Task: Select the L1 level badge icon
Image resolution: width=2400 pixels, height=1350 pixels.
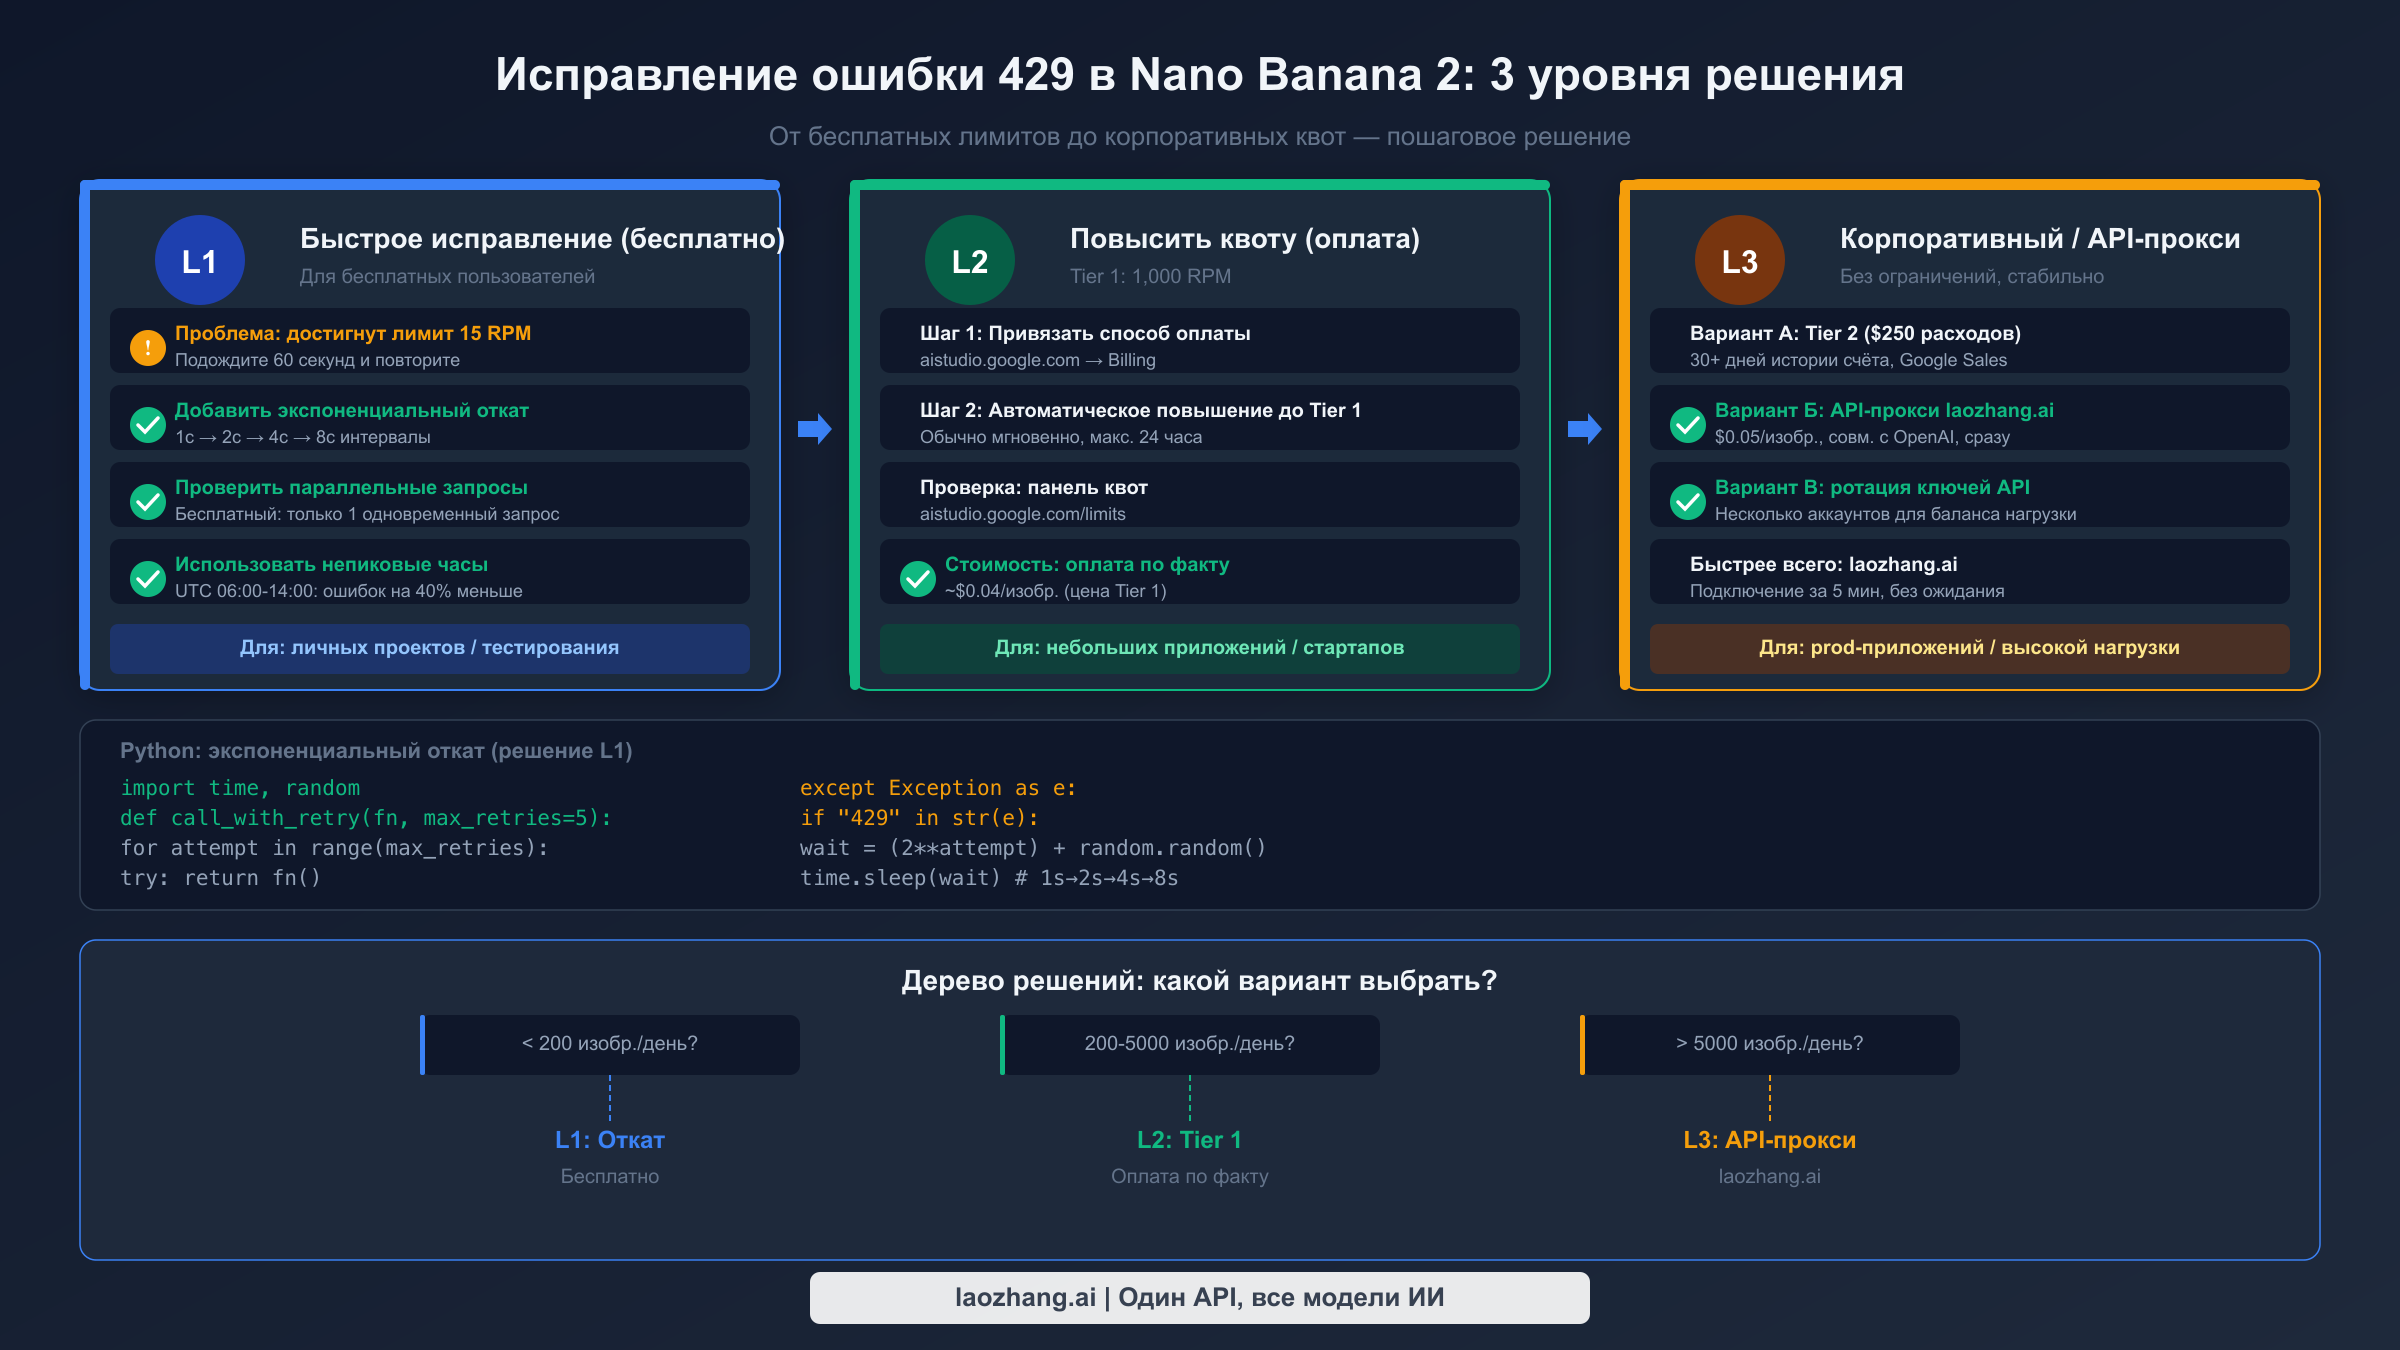Action: [199, 259]
